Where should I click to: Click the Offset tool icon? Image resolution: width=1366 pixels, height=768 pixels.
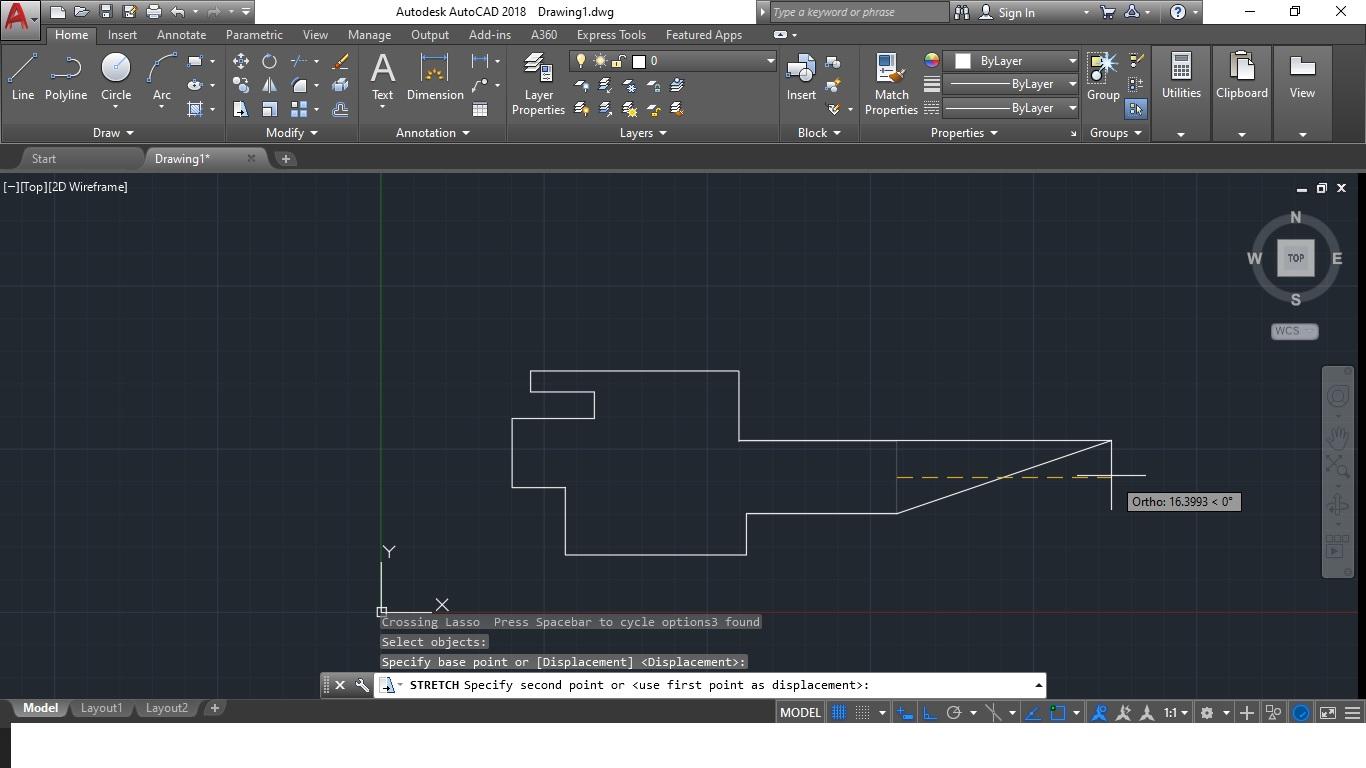tap(340, 109)
